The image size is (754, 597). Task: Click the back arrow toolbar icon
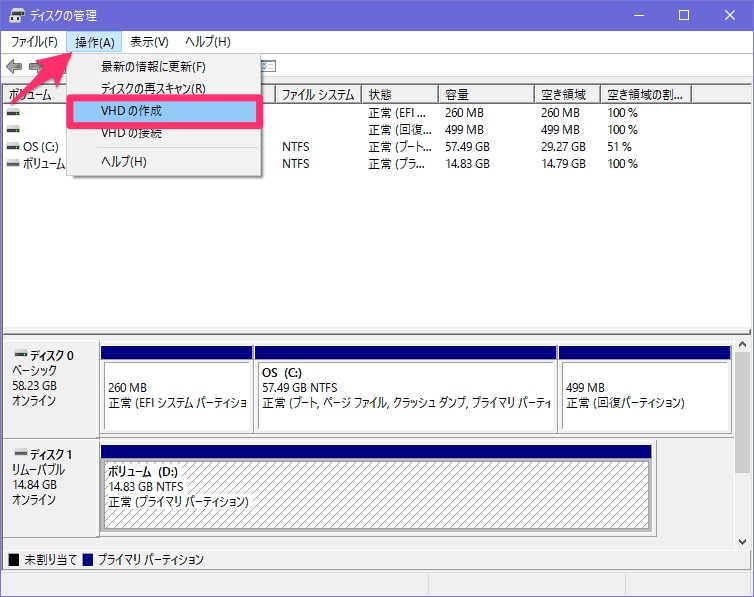(x=14, y=66)
